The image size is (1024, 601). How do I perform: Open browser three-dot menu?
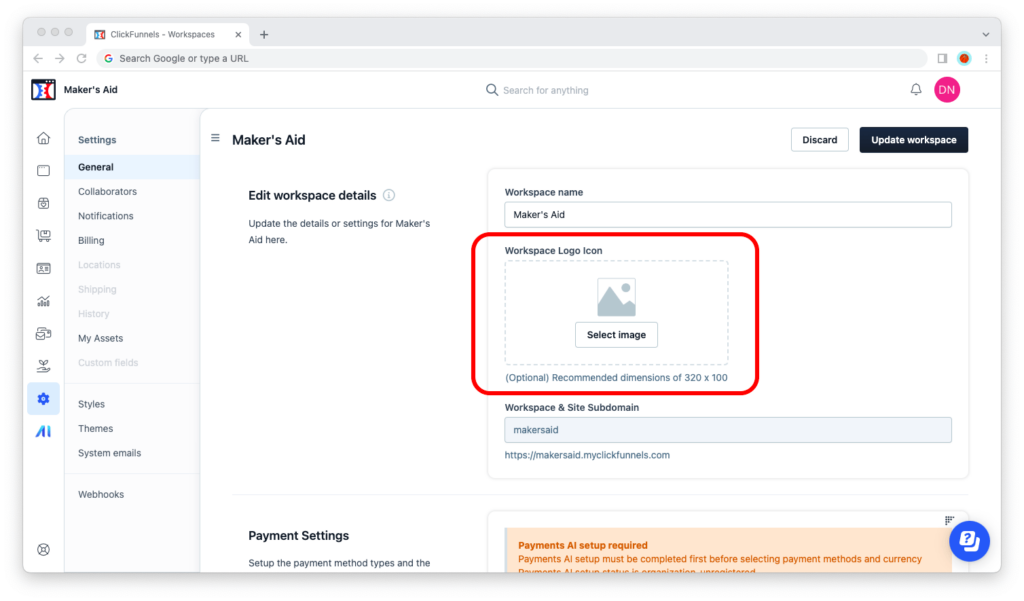point(986,58)
